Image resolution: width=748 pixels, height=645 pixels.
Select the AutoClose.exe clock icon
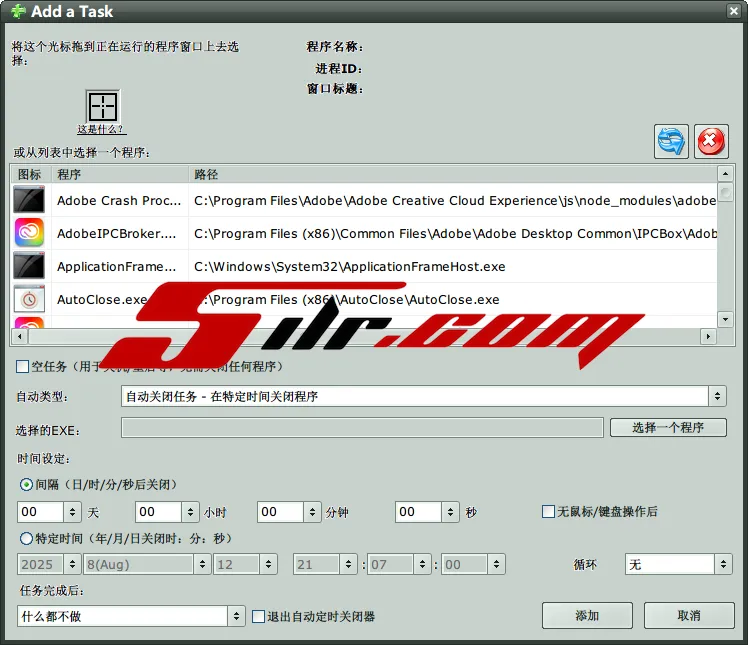29,299
